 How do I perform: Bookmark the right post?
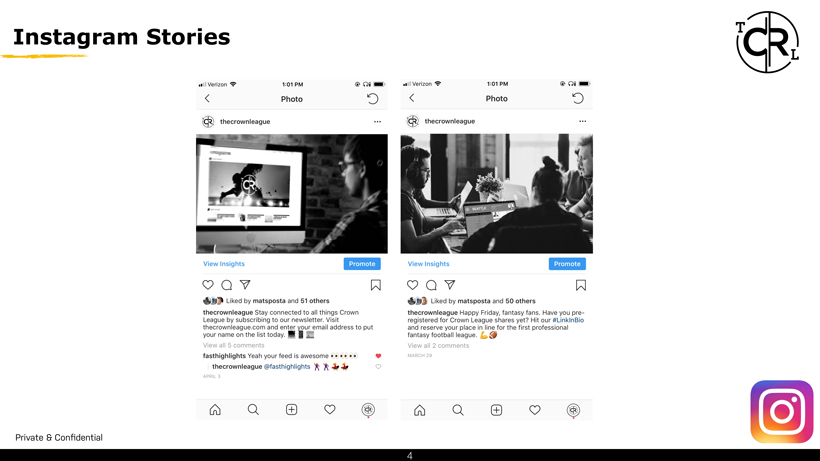[580, 285]
